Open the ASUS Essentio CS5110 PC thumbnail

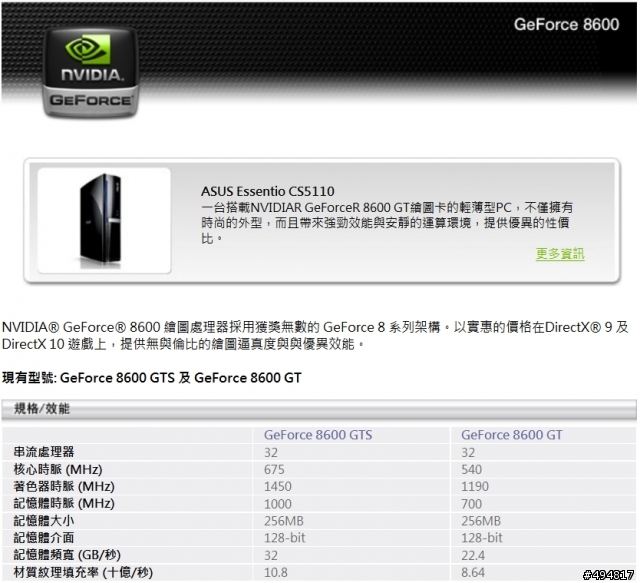click(x=104, y=220)
